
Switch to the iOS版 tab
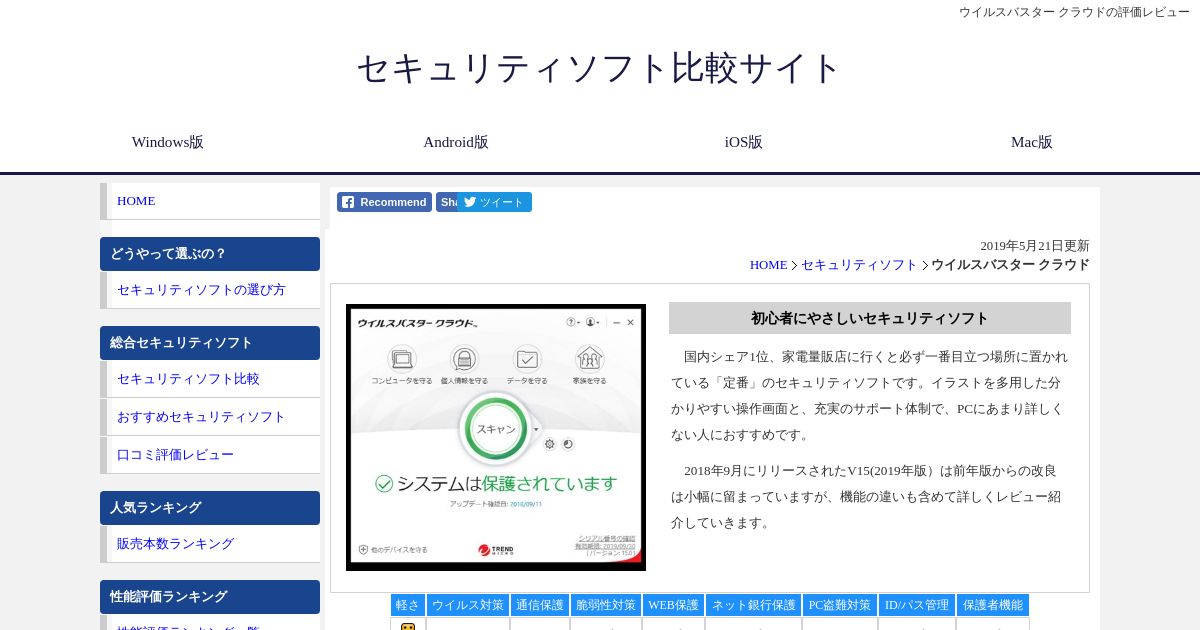pyautogui.click(x=744, y=142)
